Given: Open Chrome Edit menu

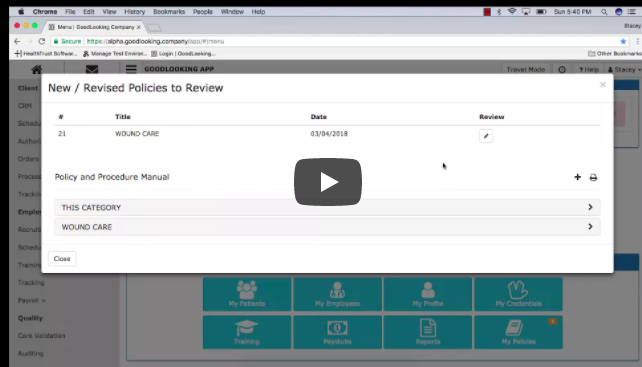Looking at the screenshot, I should 88,12.
